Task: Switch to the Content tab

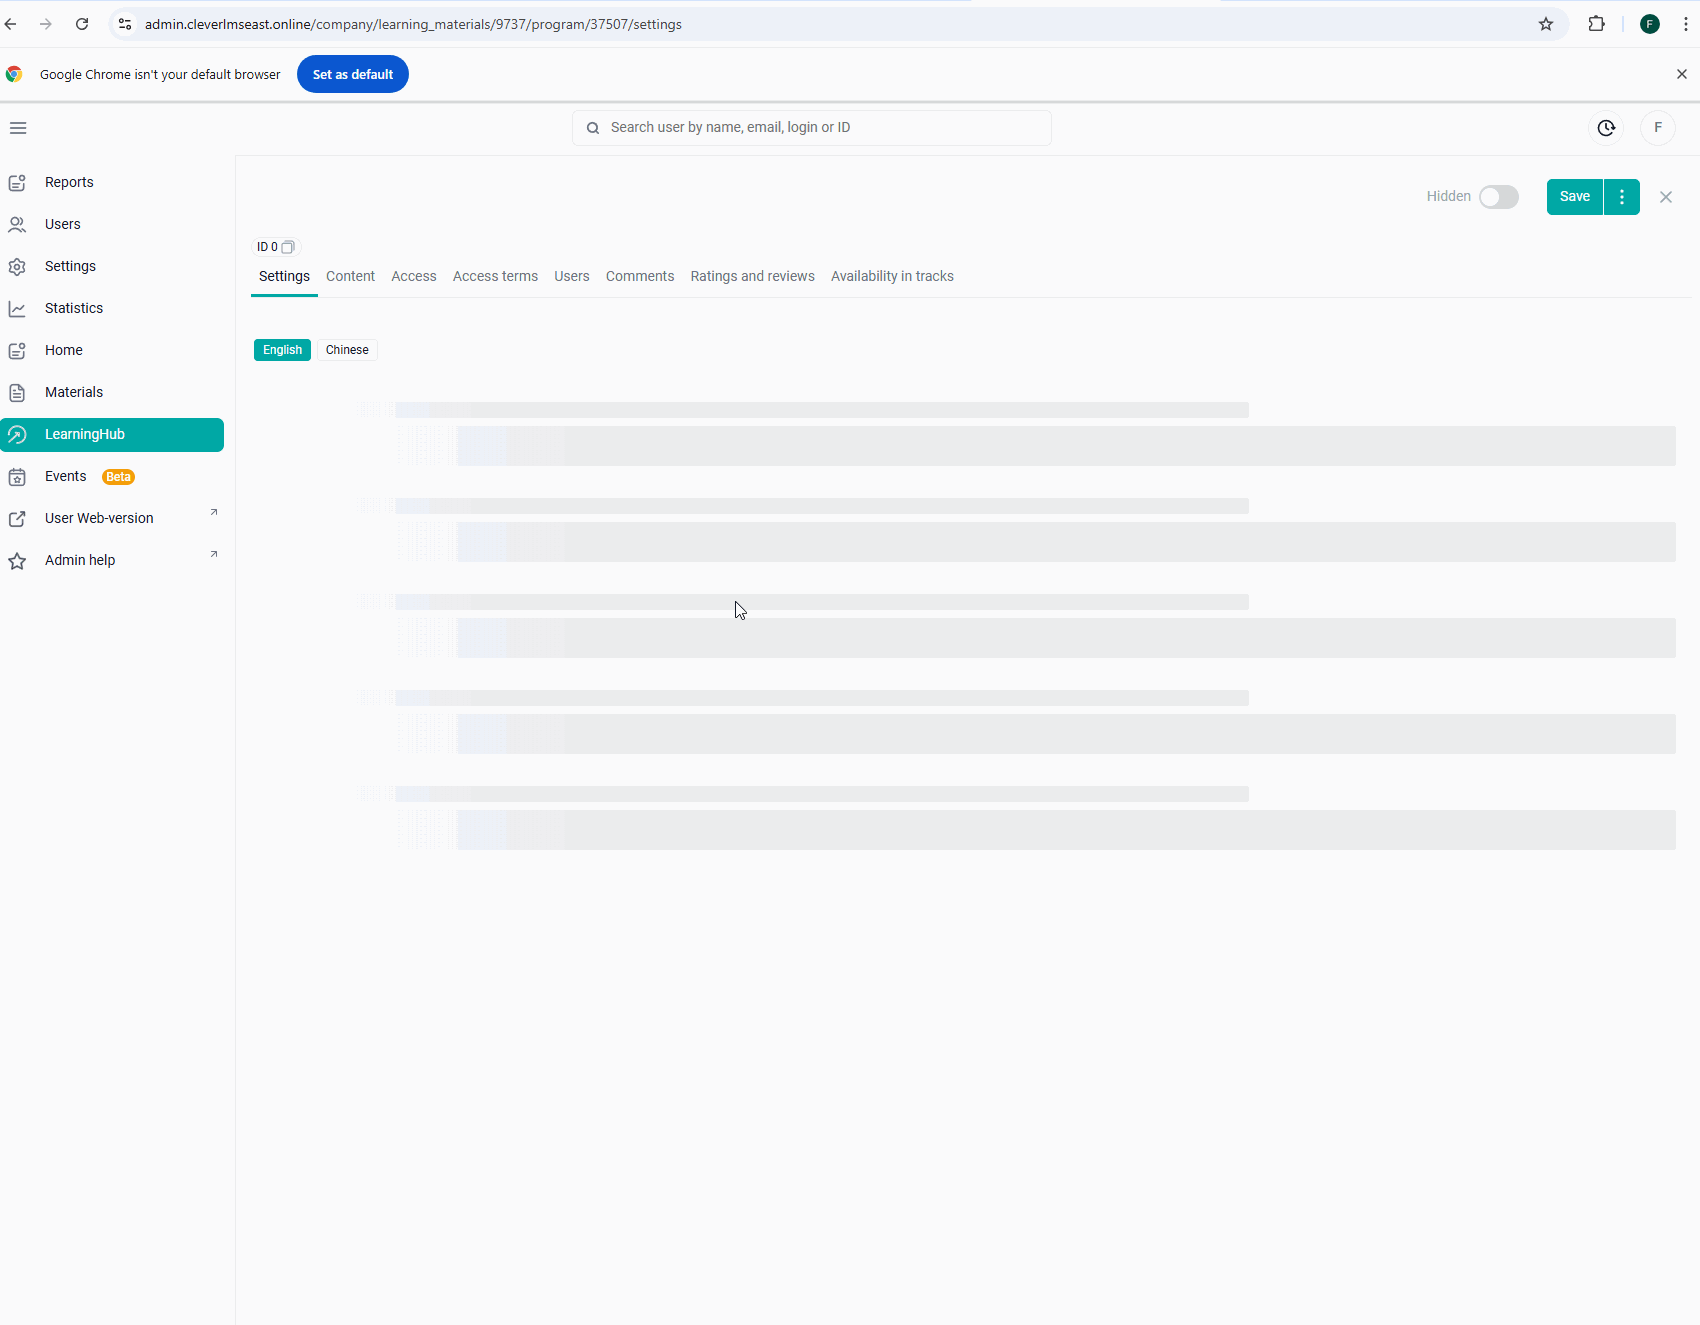Action: coord(350,276)
